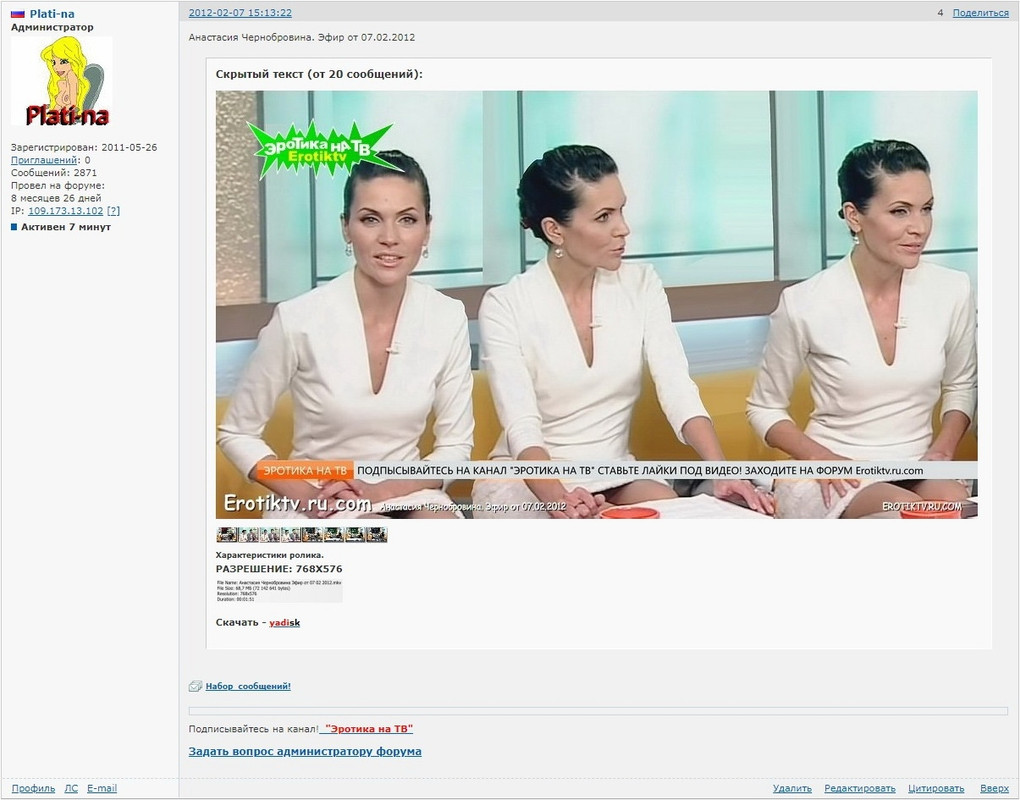Click the yadisk download link
This screenshot has height=800, width=1020.
point(284,622)
